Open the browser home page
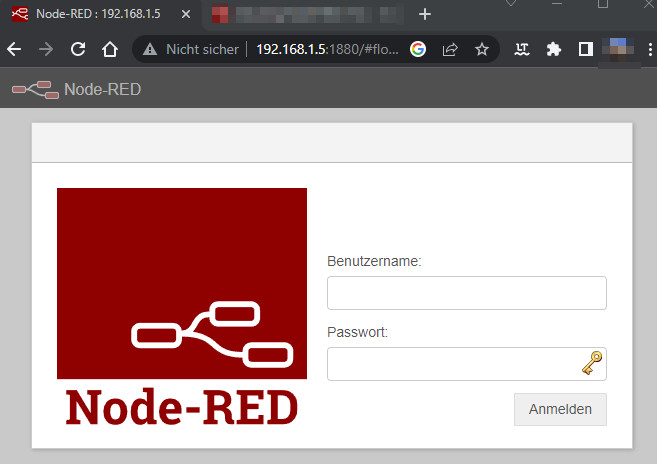 point(110,49)
